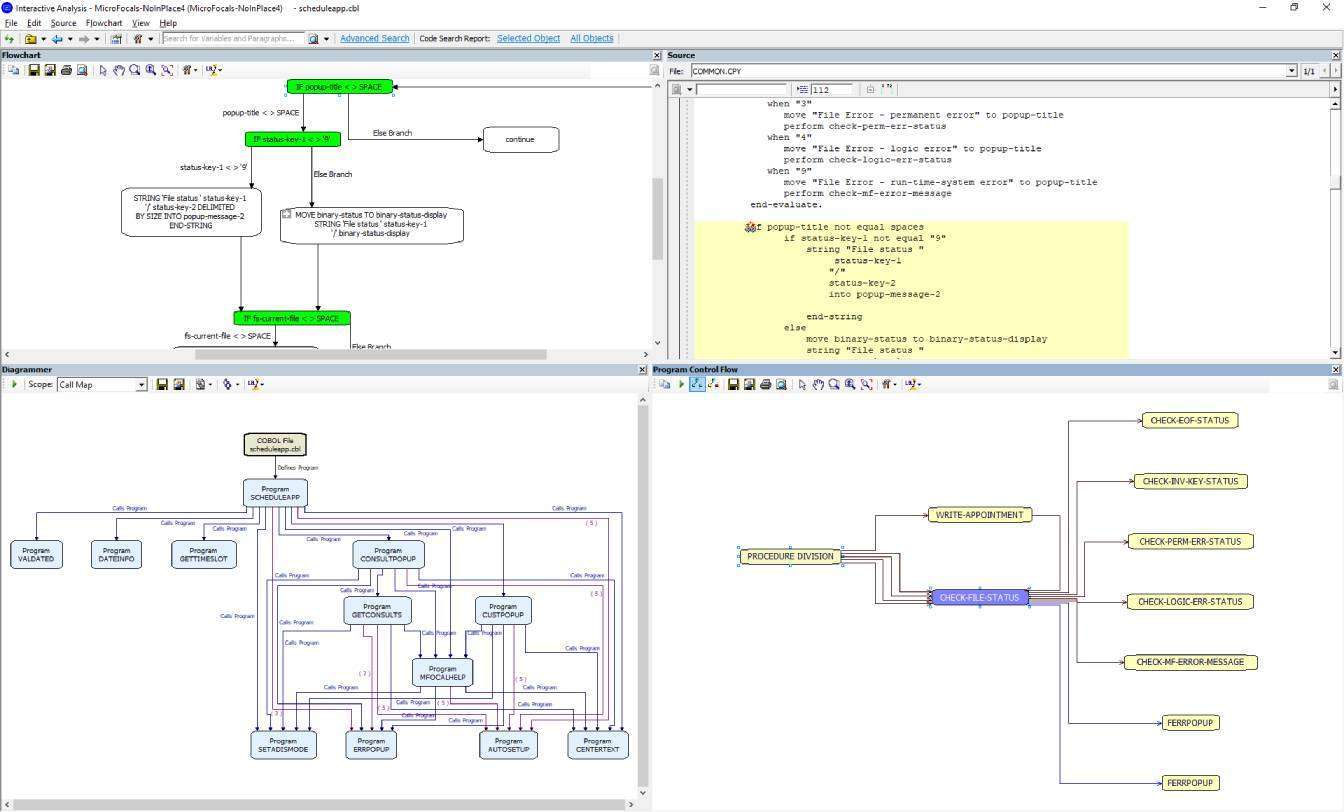
Task: Open the dropdown arrow beside the search button
Action: 326,39
